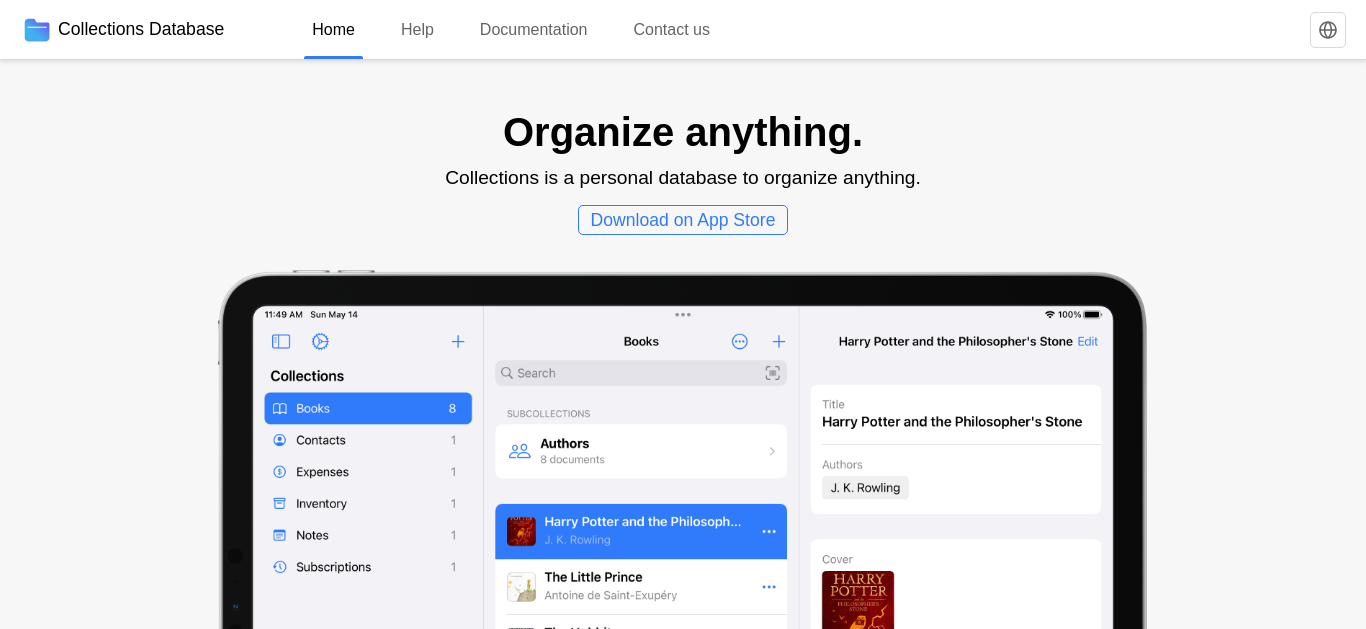1366x629 pixels.
Task: Select the Contacts collection
Action: 368,440
